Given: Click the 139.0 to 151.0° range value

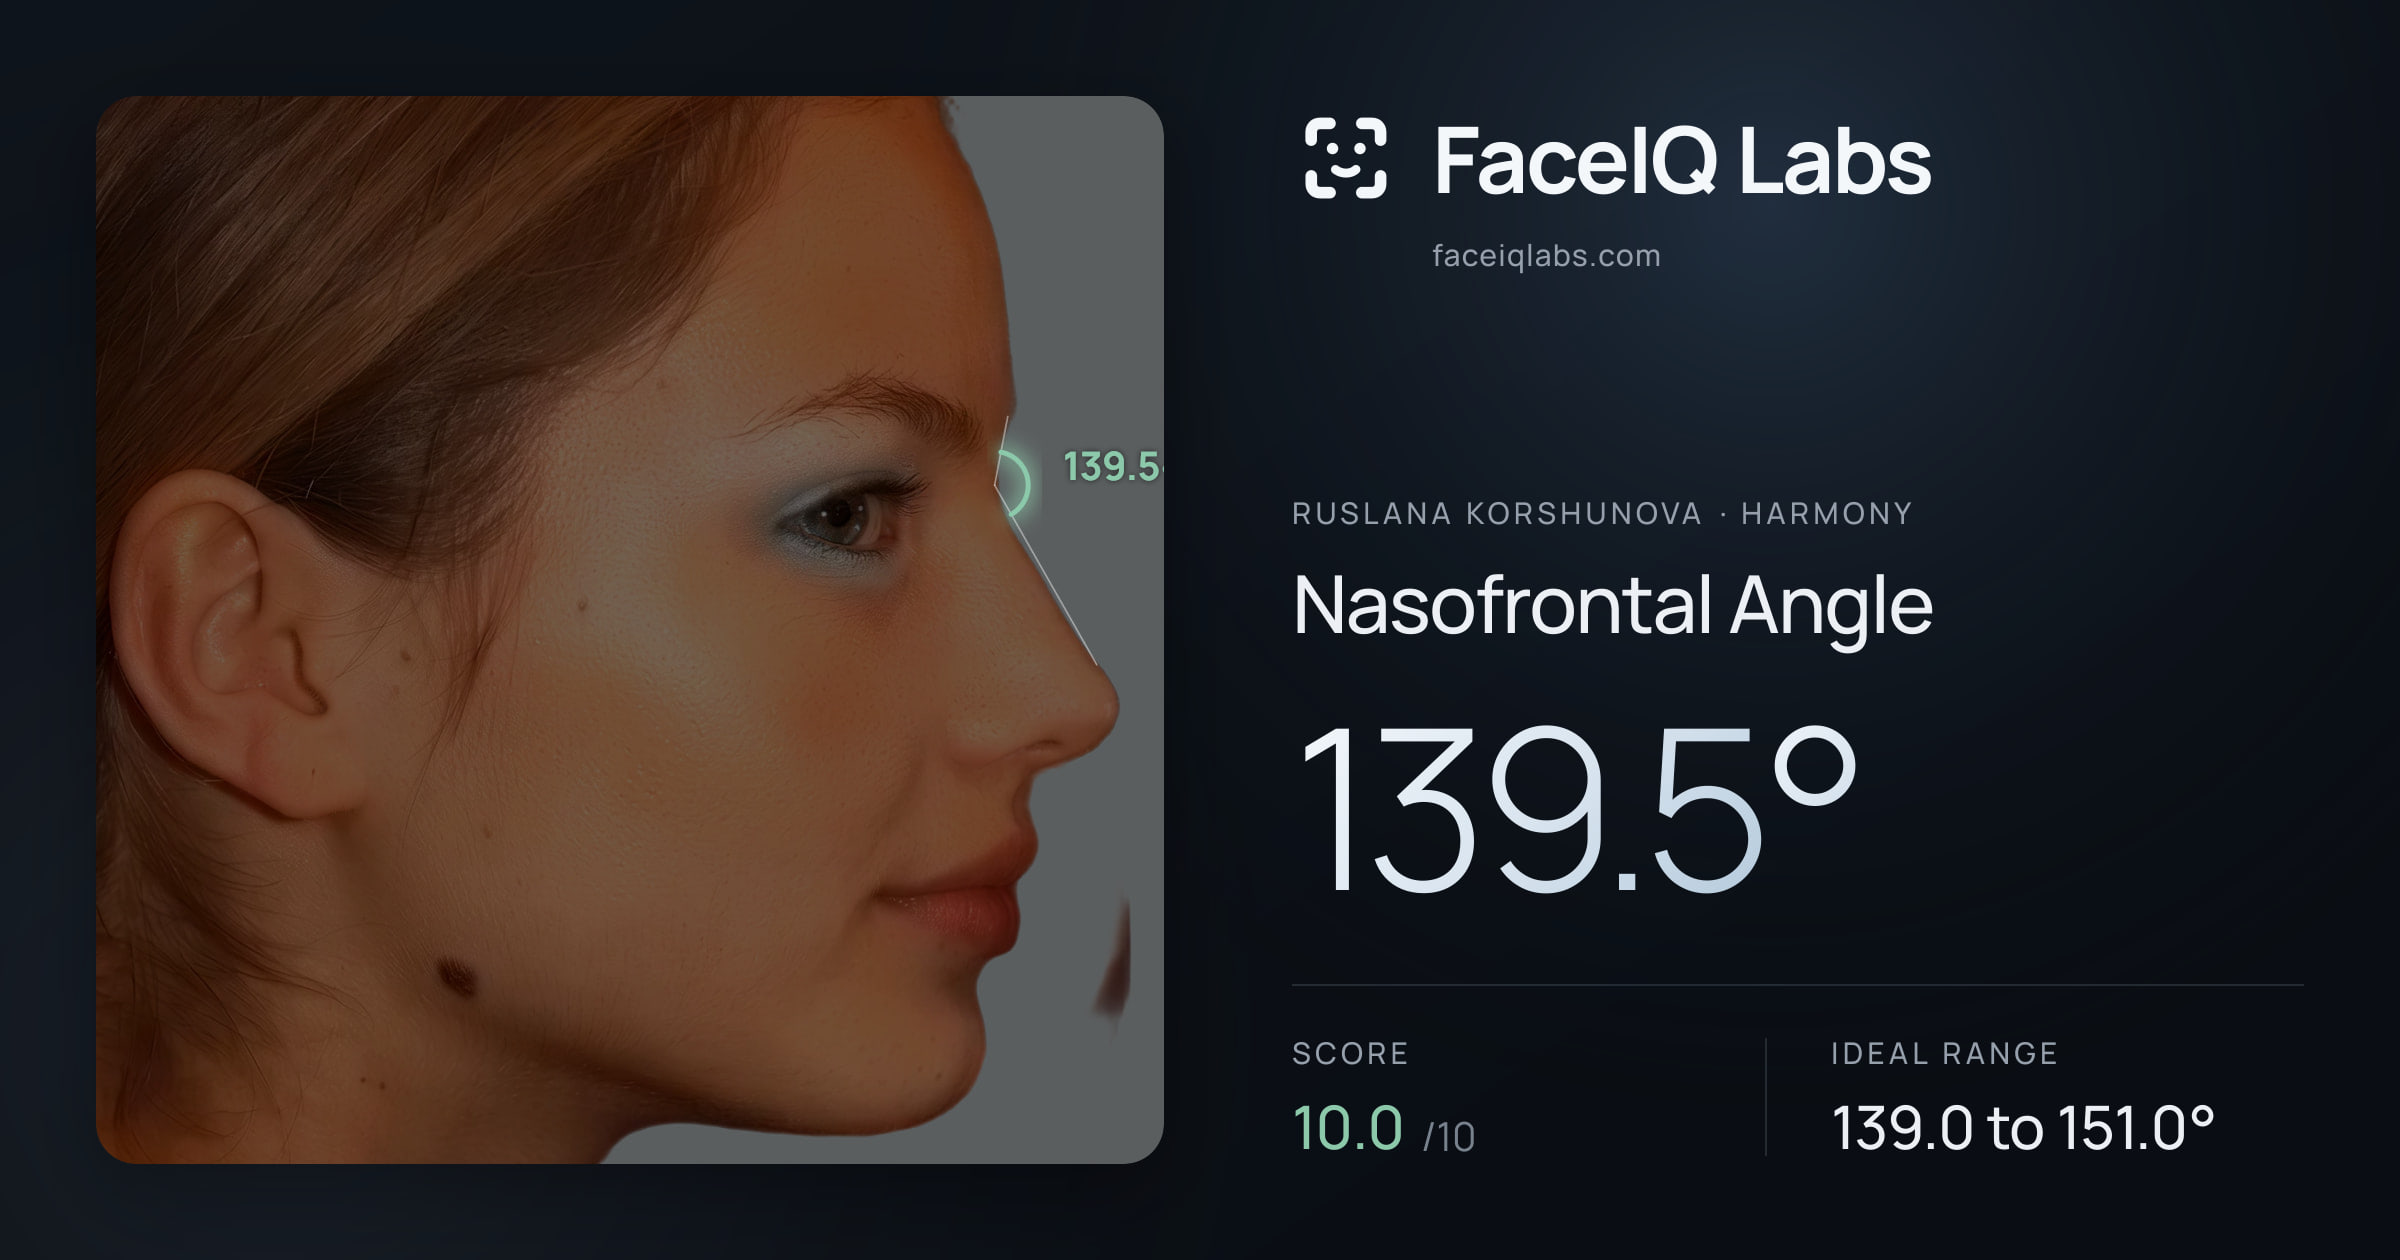Looking at the screenshot, I should pyautogui.click(x=2023, y=1128).
